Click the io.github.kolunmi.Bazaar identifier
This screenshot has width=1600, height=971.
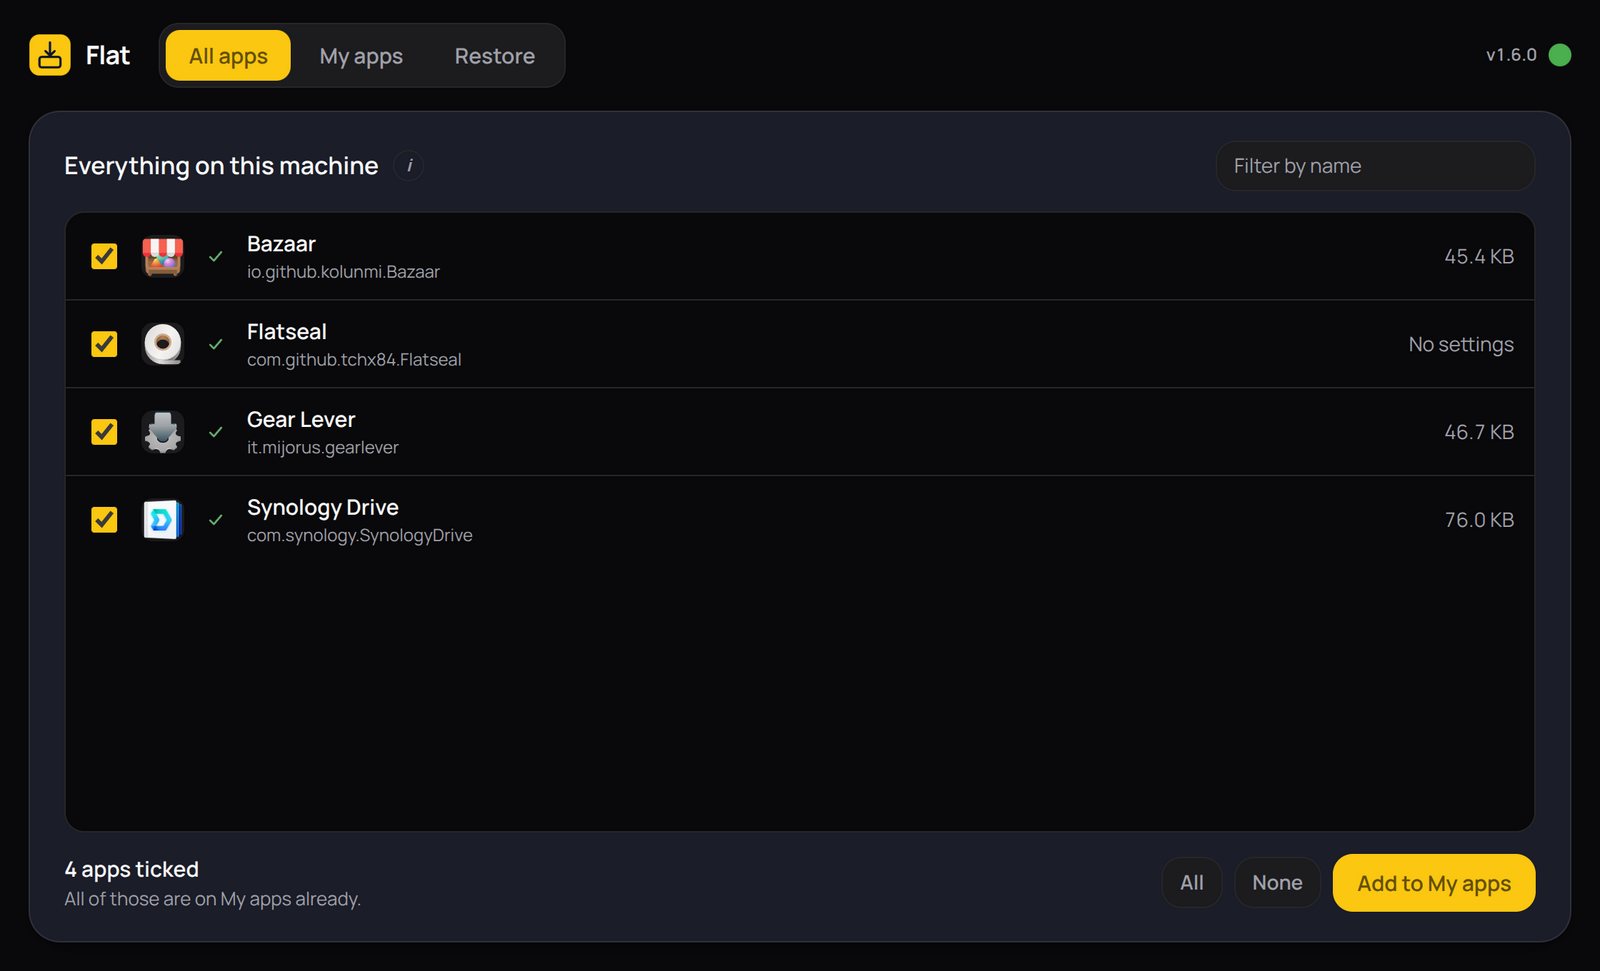pyautogui.click(x=343, y=272)
